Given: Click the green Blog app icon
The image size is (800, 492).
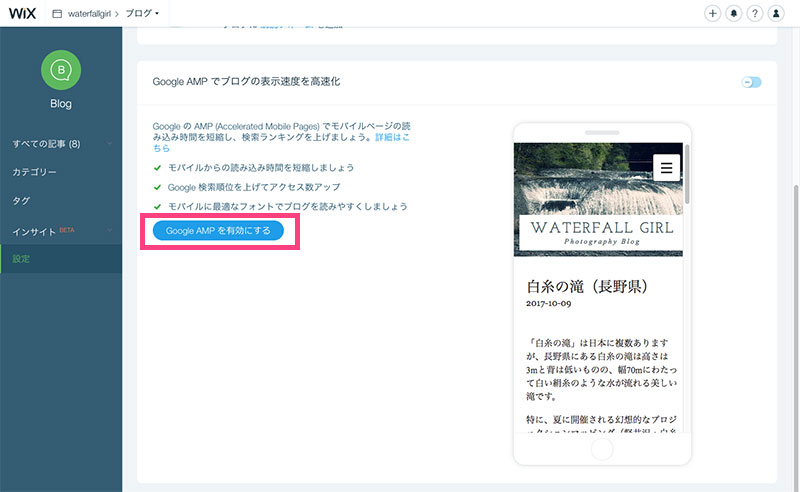Looking at the screenshot, I should click(61, 70).
